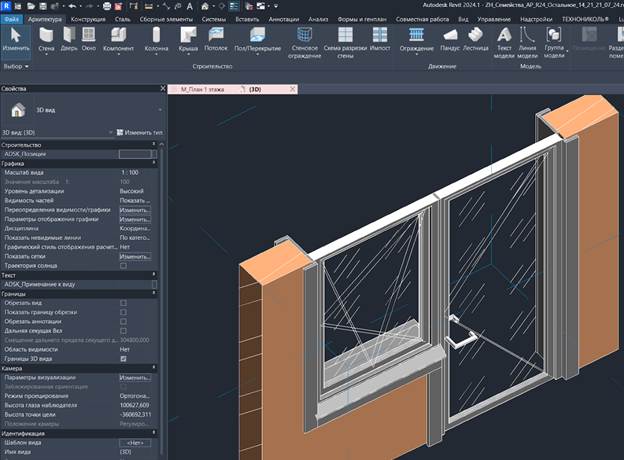Select the Потолок (Ceiling) tool
Screen dimensions: 624x460
pyautogui.click(x=216, y=40)
